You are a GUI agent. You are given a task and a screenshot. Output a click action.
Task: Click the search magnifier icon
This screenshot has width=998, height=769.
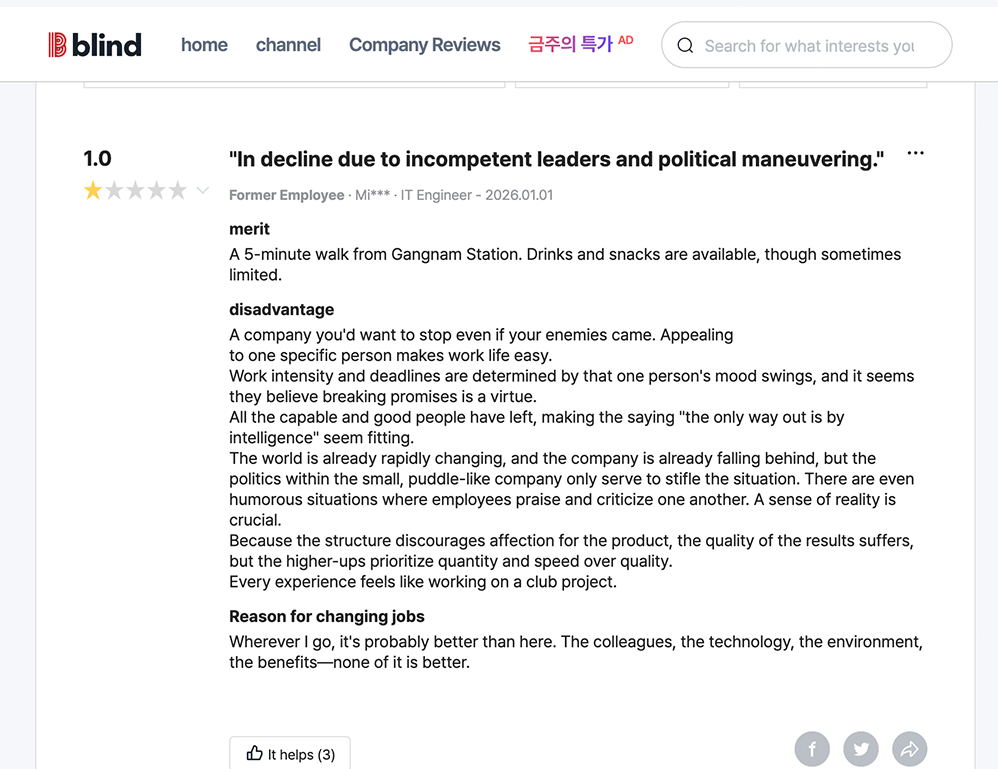coord(685,46)
